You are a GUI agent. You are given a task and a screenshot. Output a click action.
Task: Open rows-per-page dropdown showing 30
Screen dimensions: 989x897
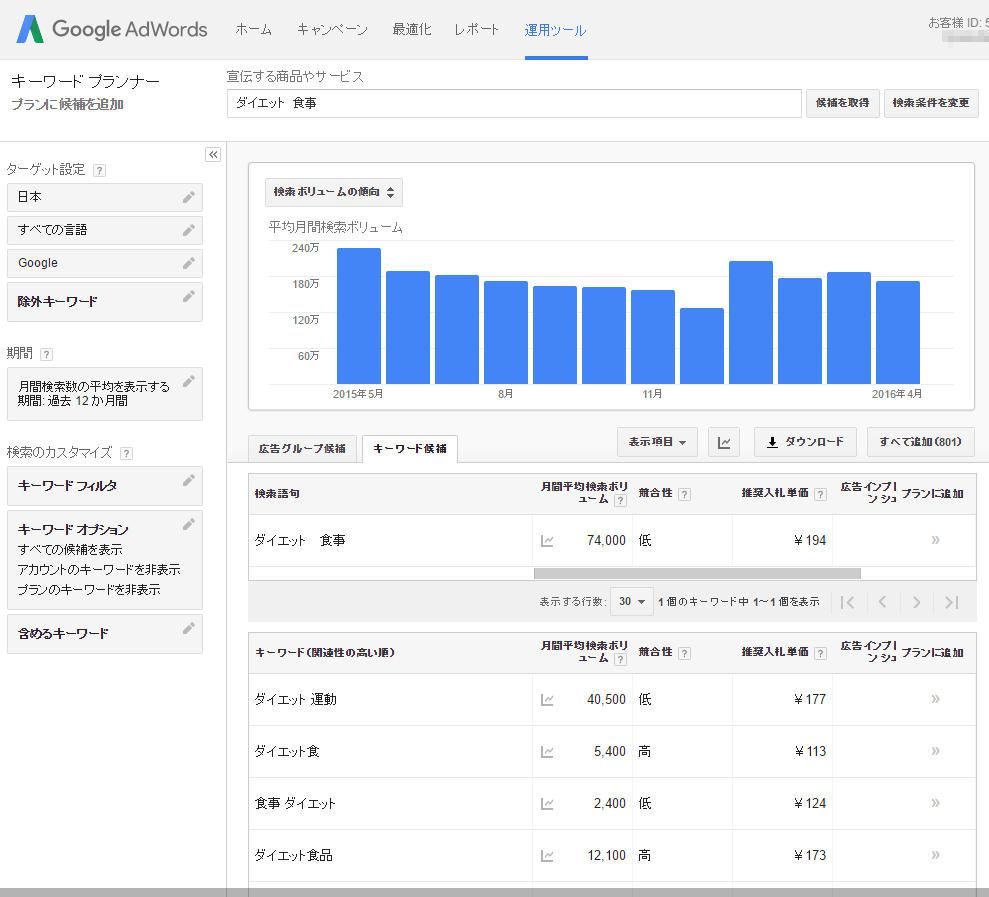(x=631, y=602)
